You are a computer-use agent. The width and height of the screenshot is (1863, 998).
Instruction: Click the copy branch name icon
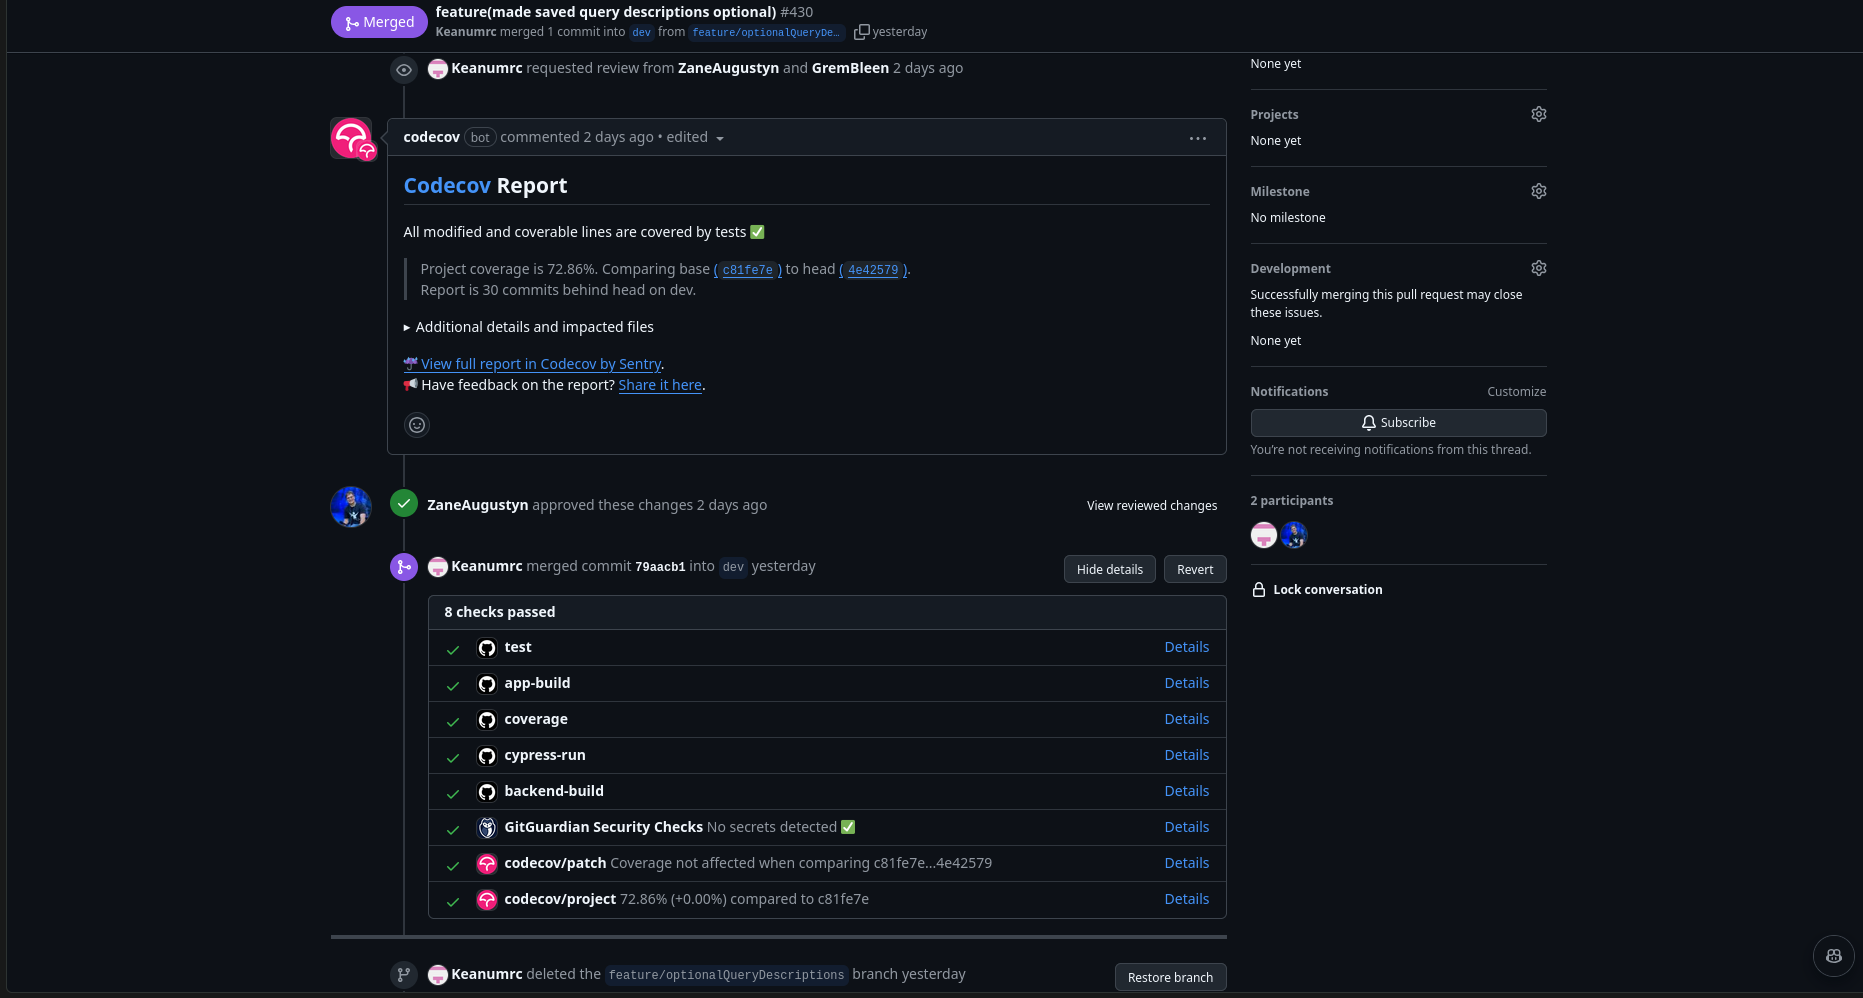point(861,32)
